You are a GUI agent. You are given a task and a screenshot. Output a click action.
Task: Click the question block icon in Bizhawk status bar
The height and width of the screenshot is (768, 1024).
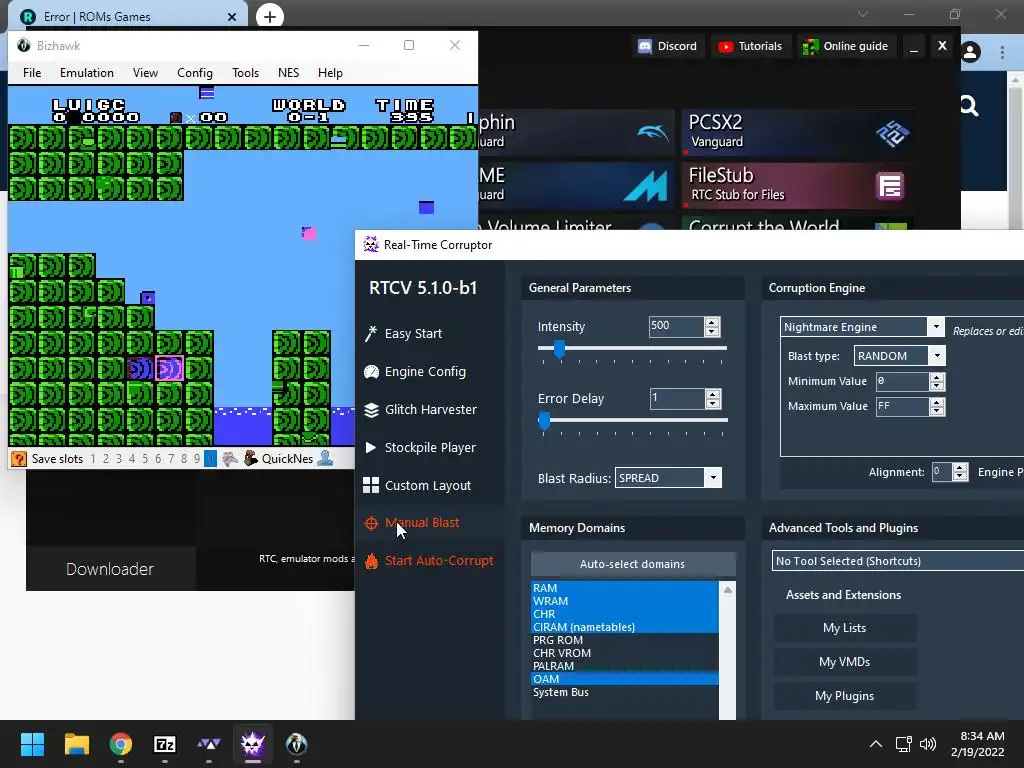tap(19, 458)
